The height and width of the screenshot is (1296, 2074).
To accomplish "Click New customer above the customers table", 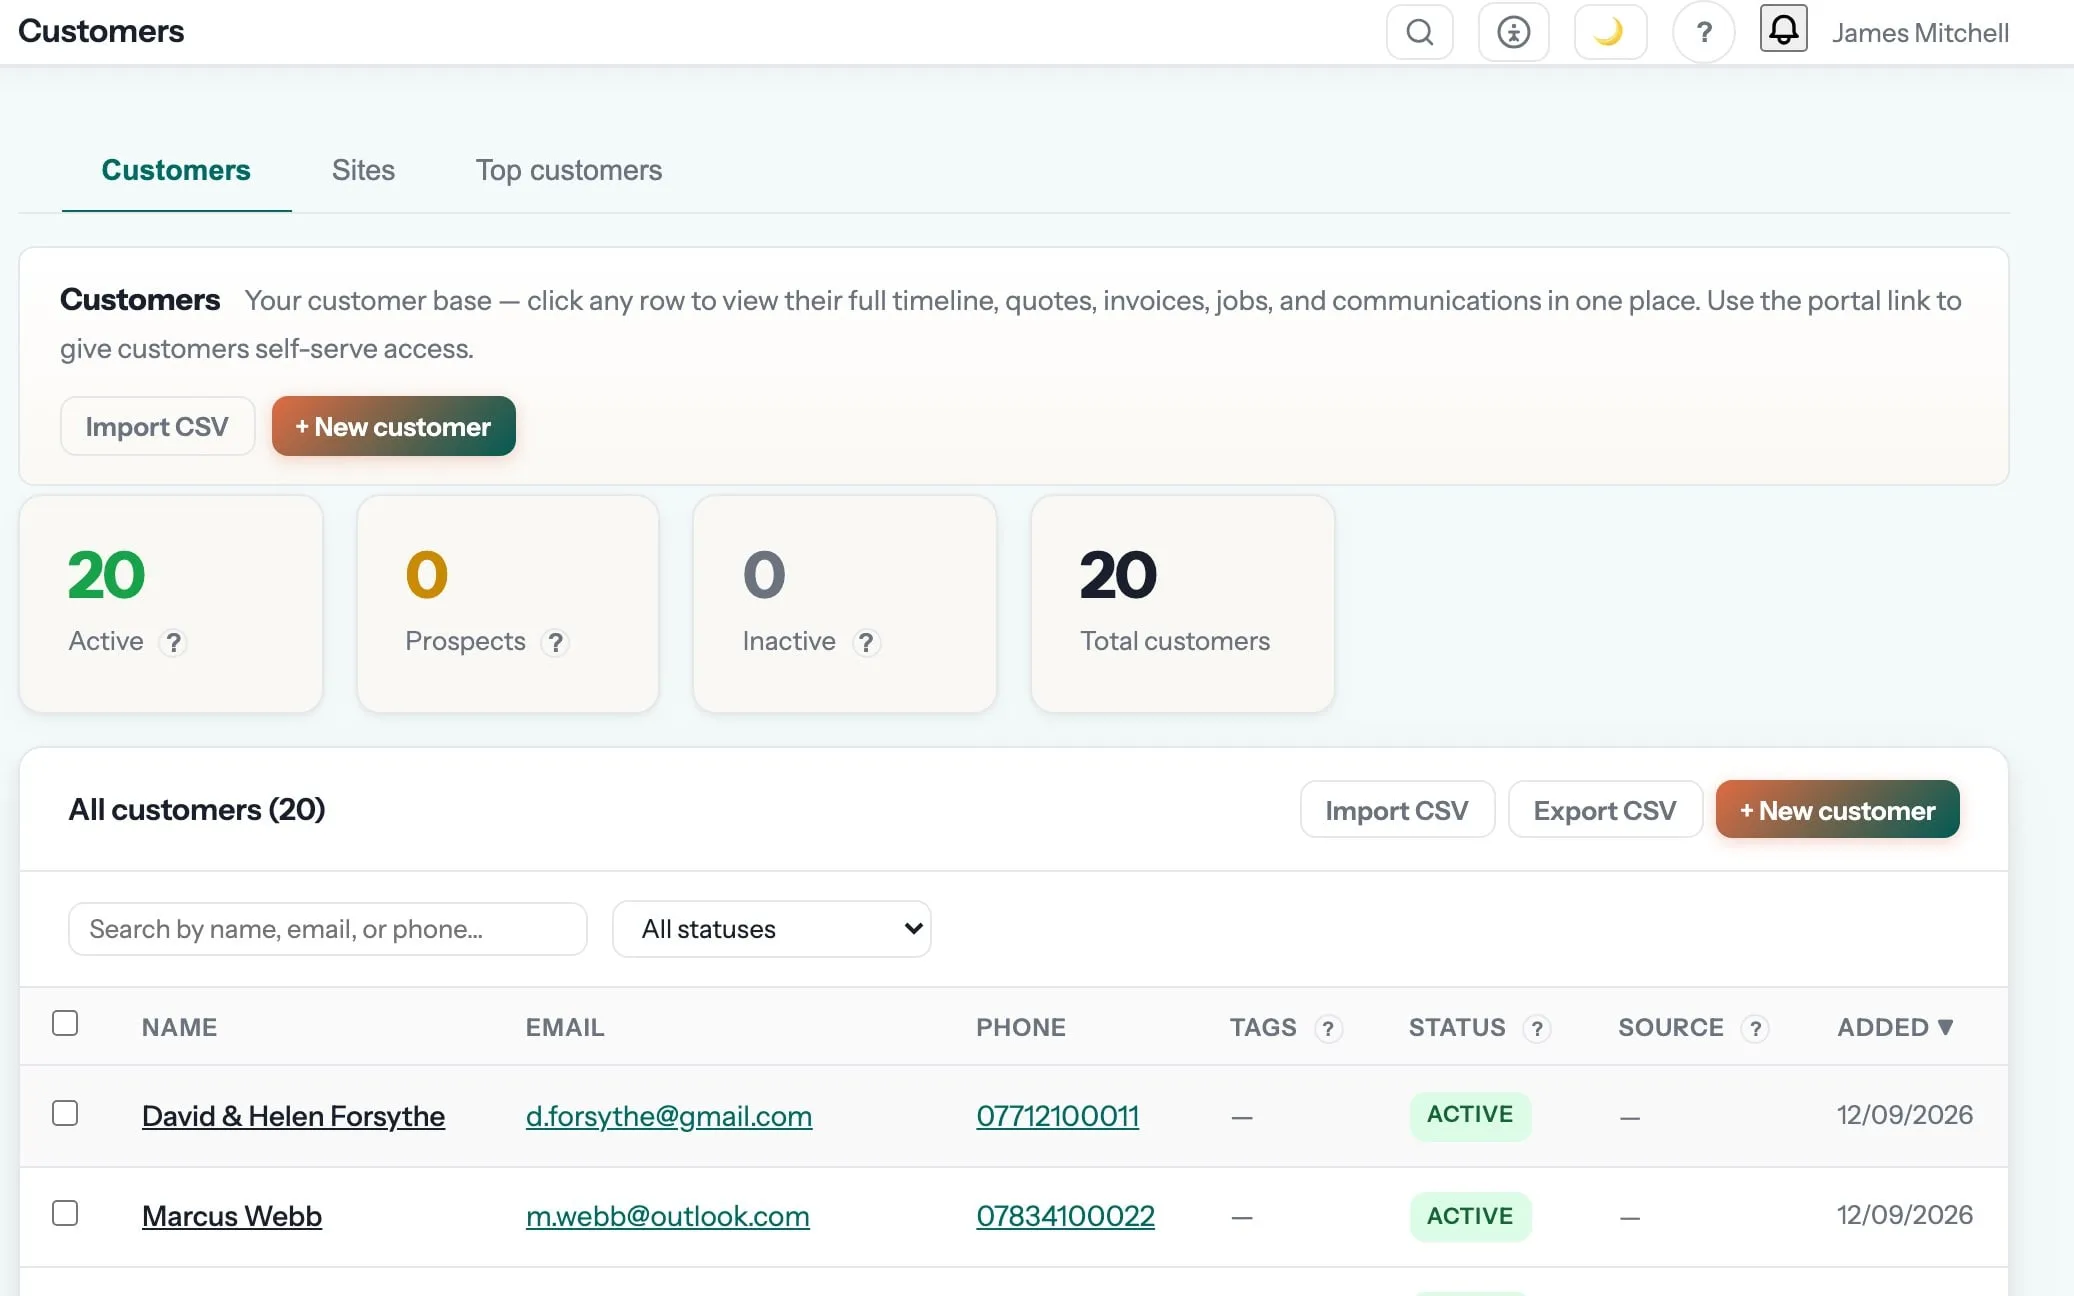I will pos(1837,810).
